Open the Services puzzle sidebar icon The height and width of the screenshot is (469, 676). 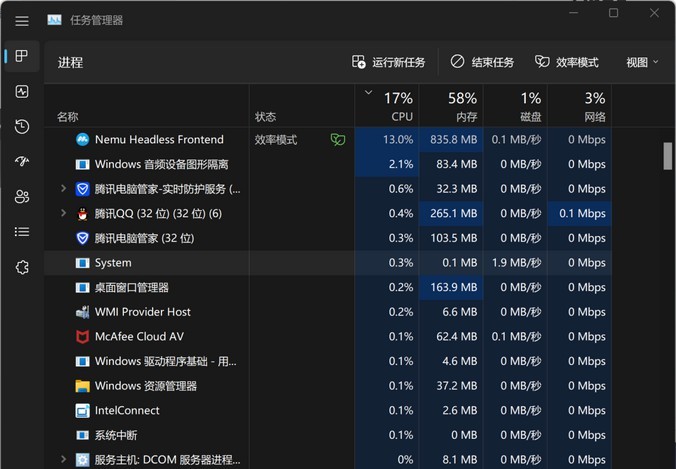point(22,267)
